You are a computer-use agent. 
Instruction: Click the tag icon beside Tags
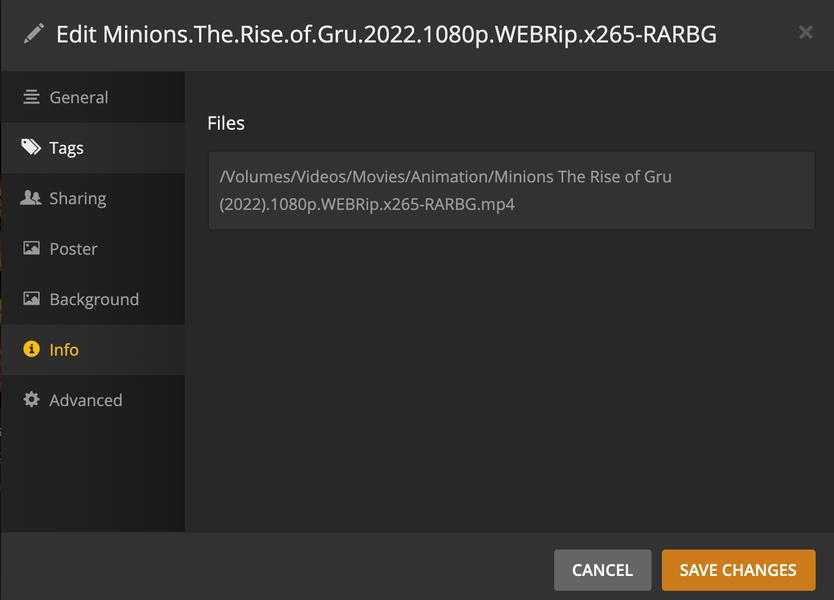(31, 148)
